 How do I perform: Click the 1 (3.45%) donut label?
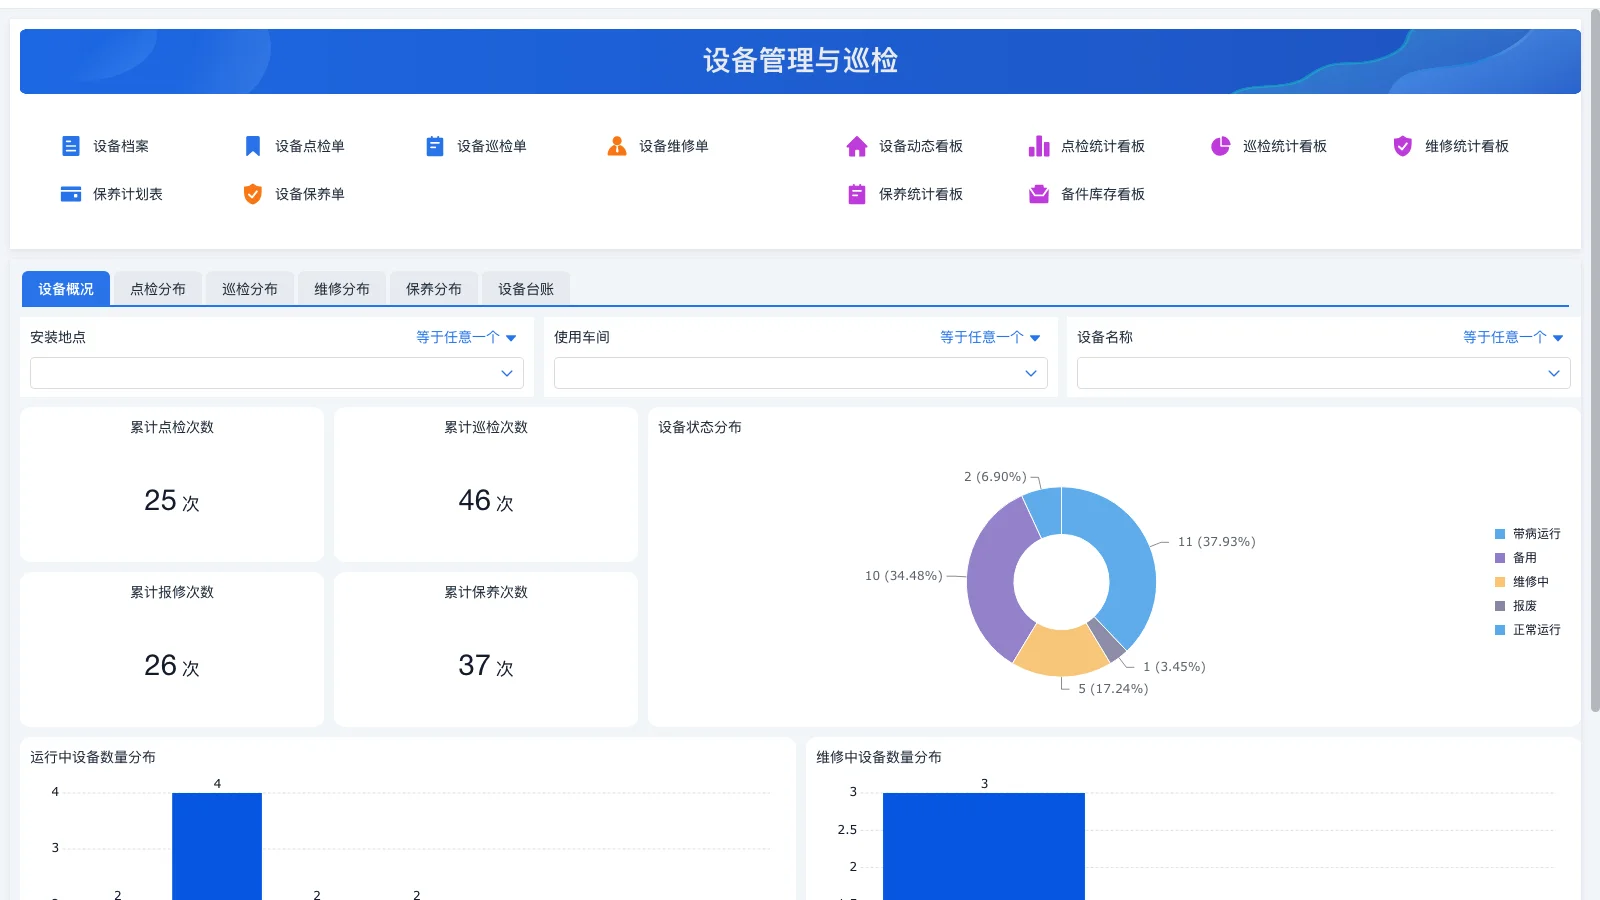1174,667
